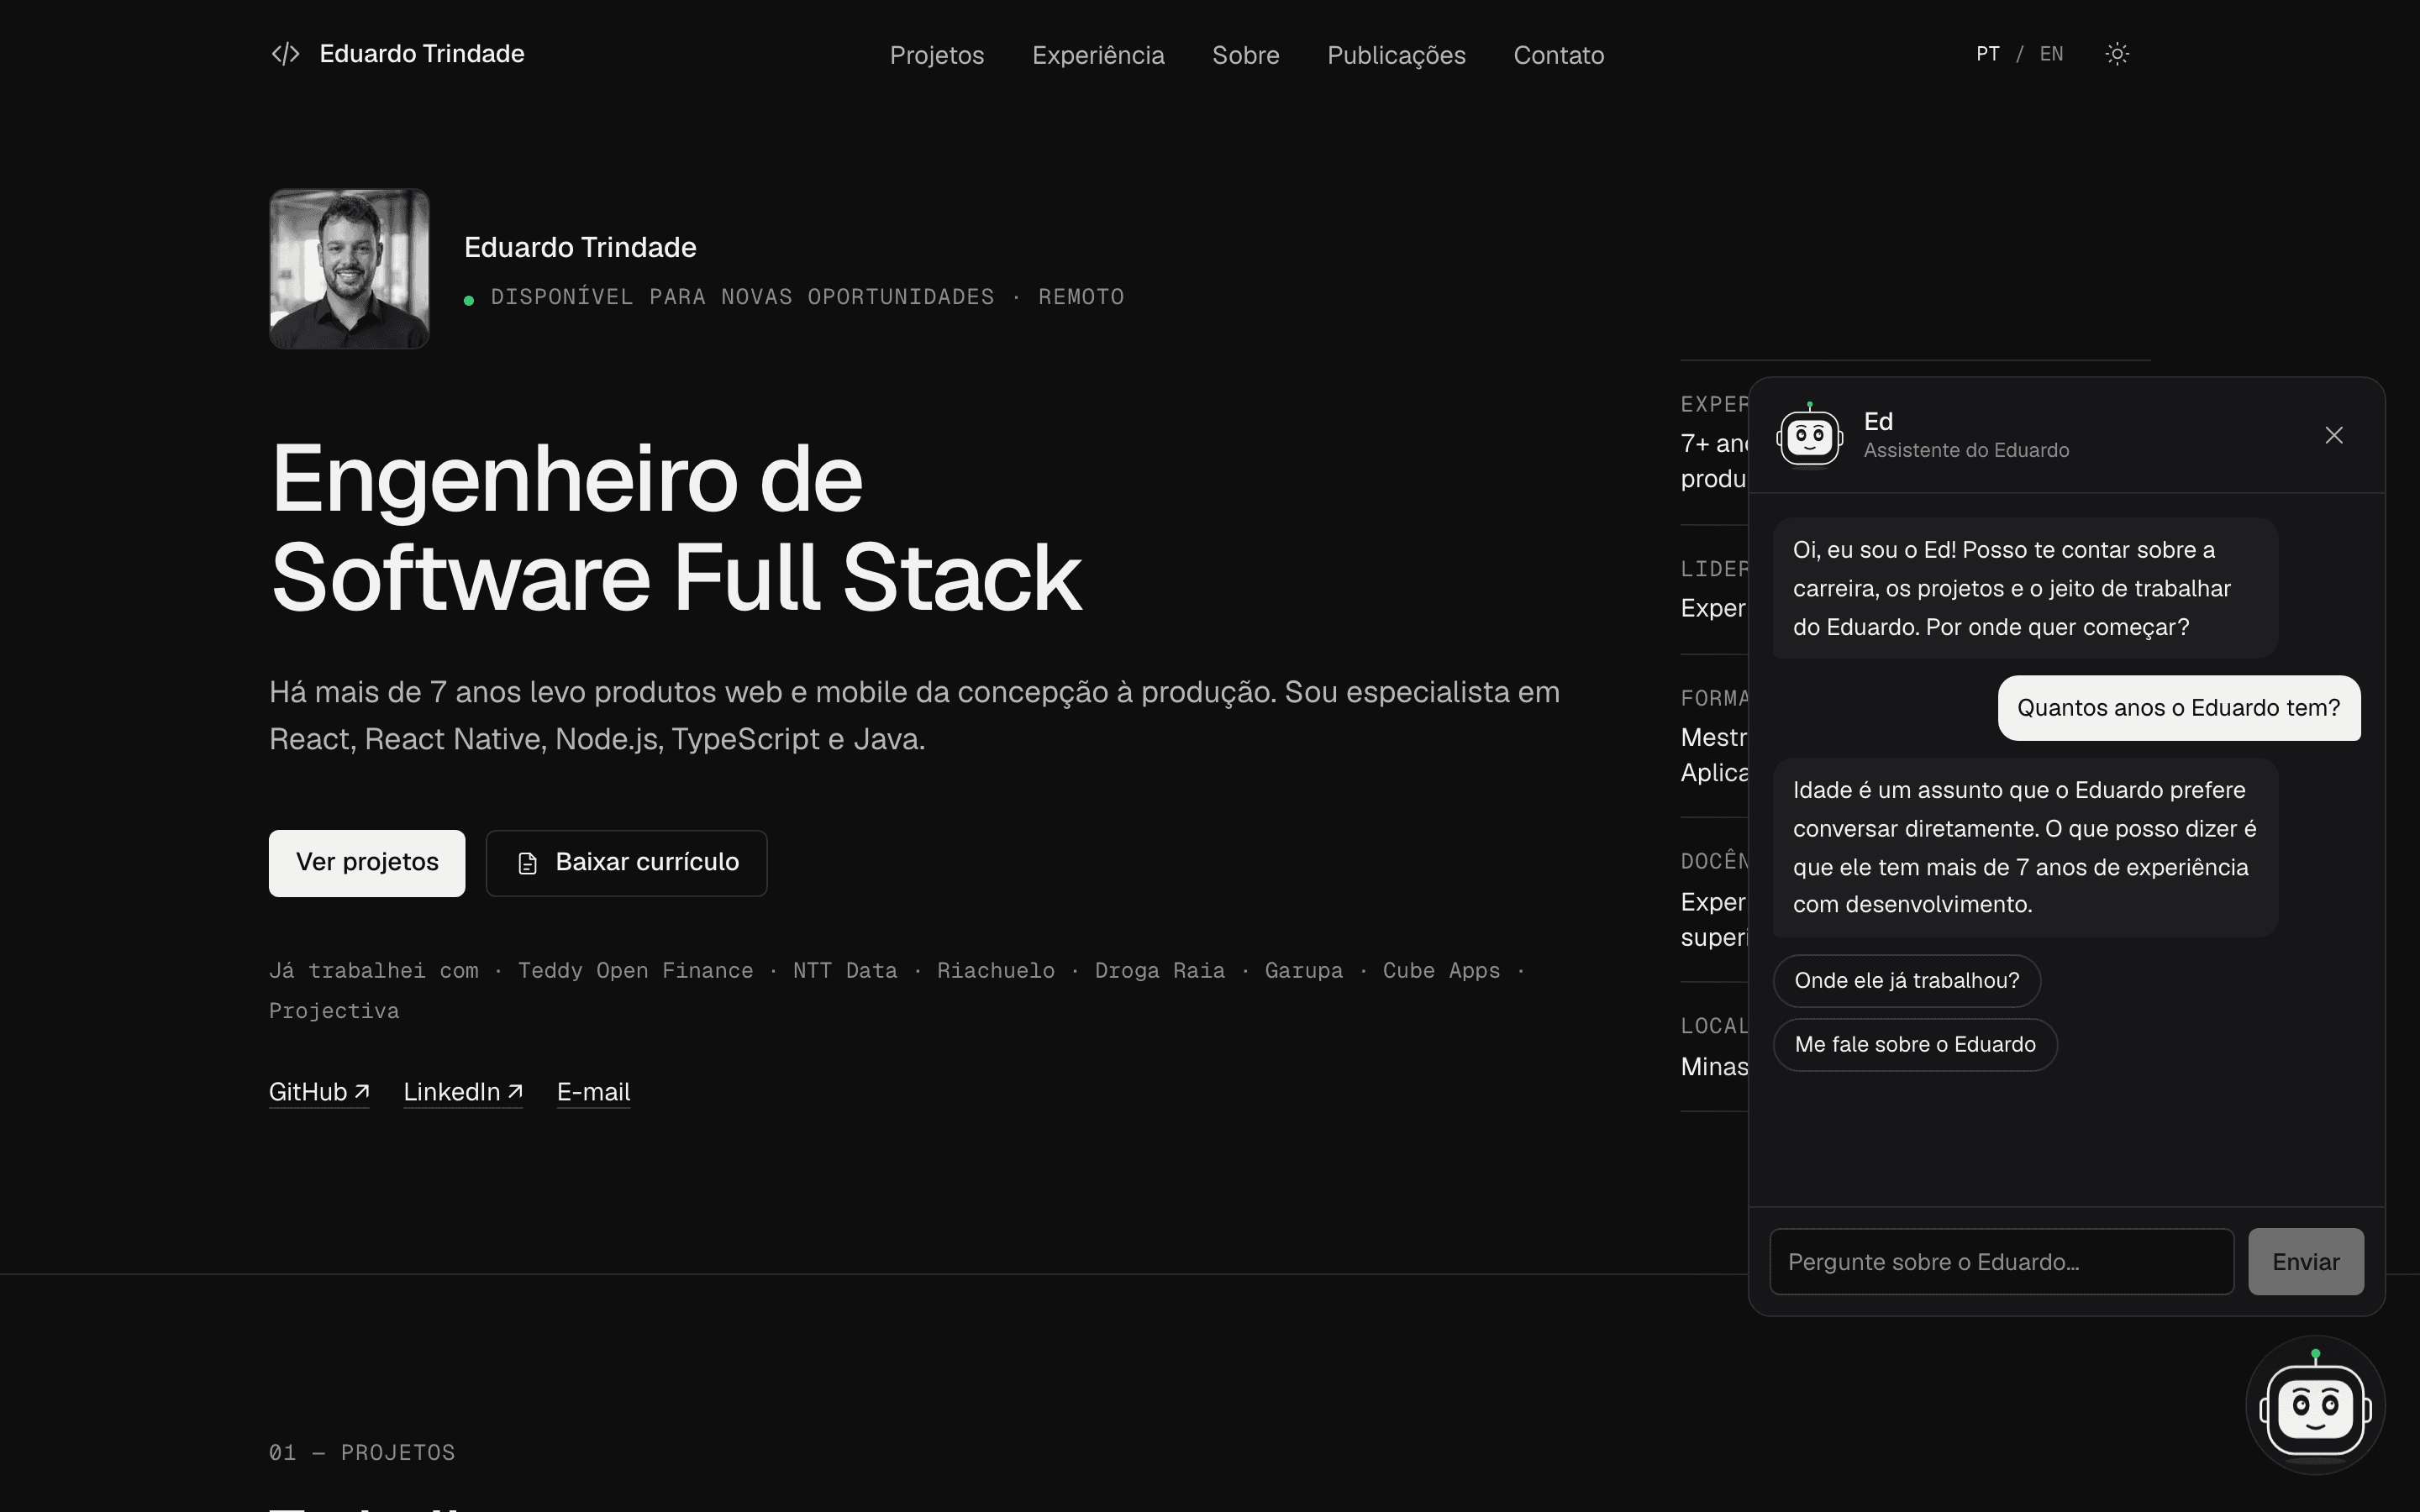Navigate to Publicações

(x=1396, y=55)
